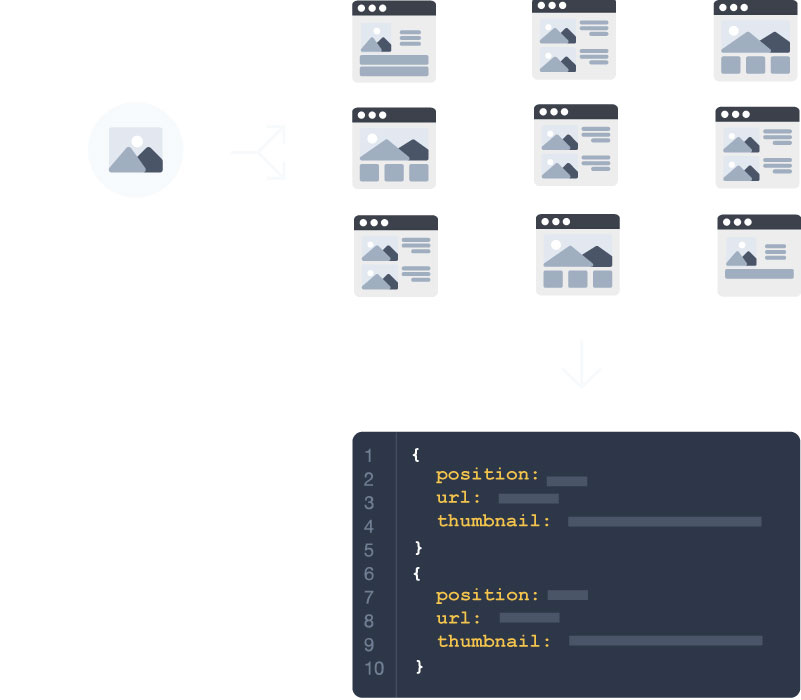The width and height of the screenshot is (801, 700).
Task: Click the bottom-center browser's banner image
Action: pyautogui.click(x=576, y=250)
